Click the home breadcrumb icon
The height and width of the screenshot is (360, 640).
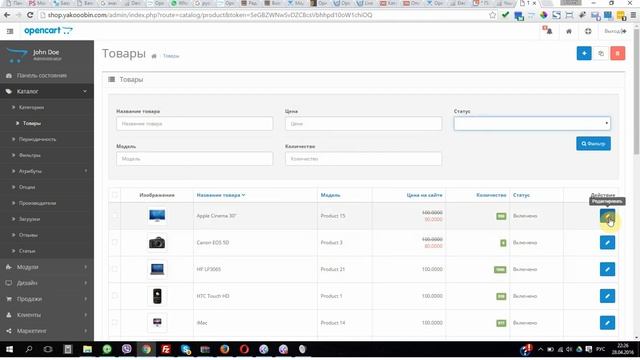click(154, 56)
